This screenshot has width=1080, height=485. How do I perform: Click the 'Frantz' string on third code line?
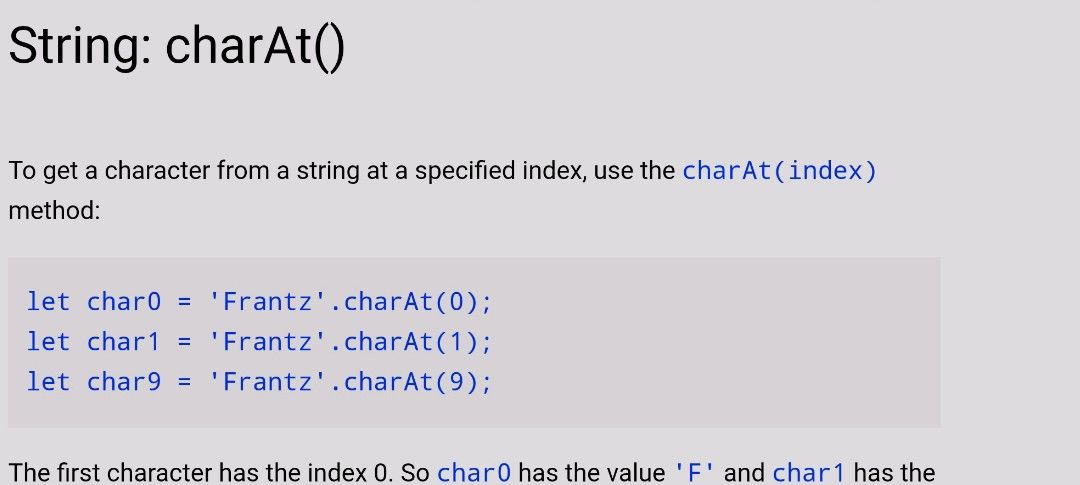coord(268,382)
